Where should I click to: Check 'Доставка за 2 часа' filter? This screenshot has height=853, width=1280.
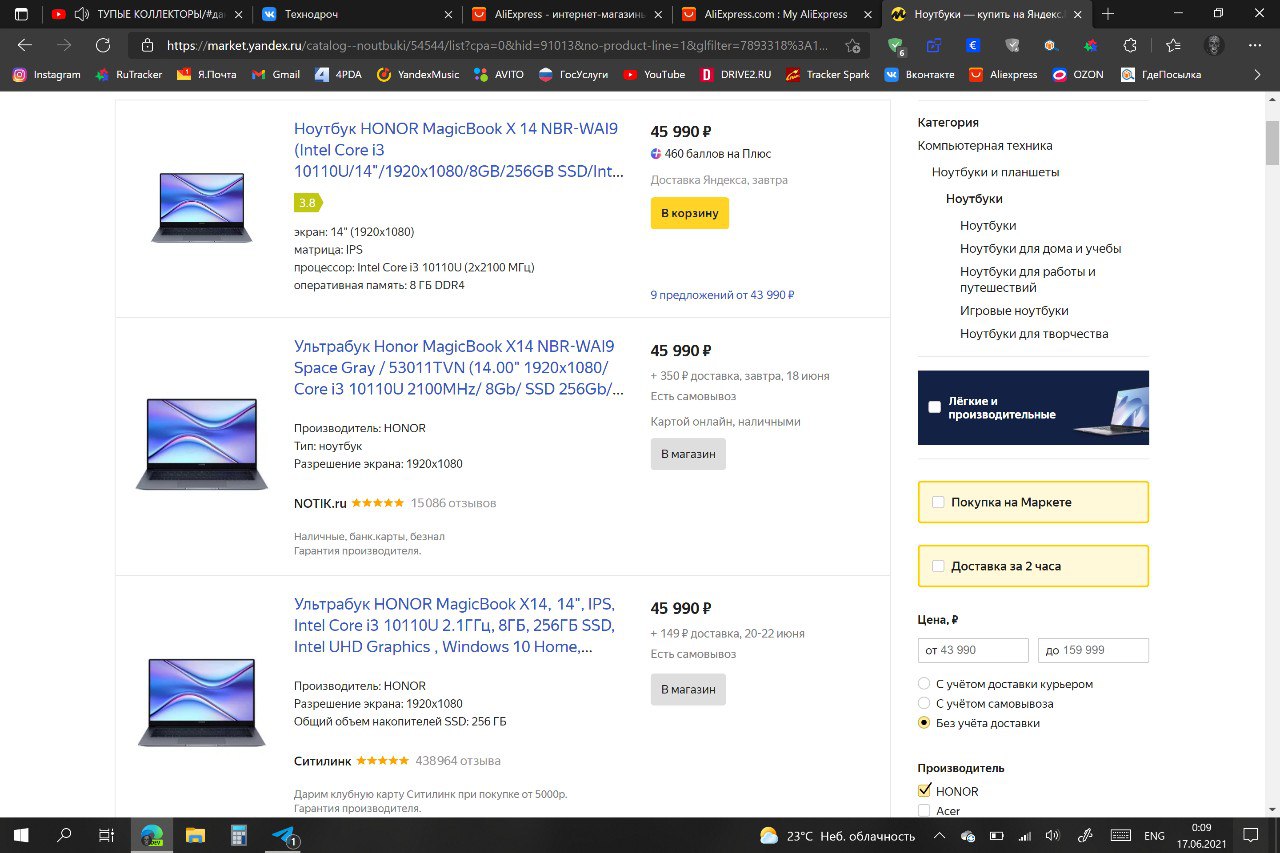click(938, 566)
